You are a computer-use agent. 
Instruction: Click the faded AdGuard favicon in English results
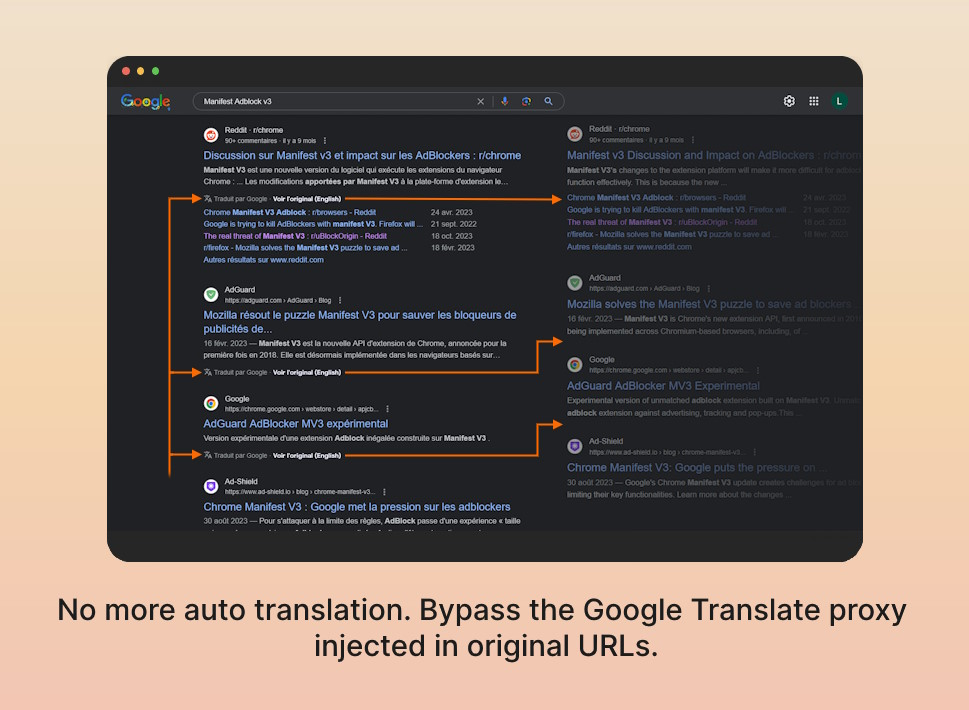(575, 283)
